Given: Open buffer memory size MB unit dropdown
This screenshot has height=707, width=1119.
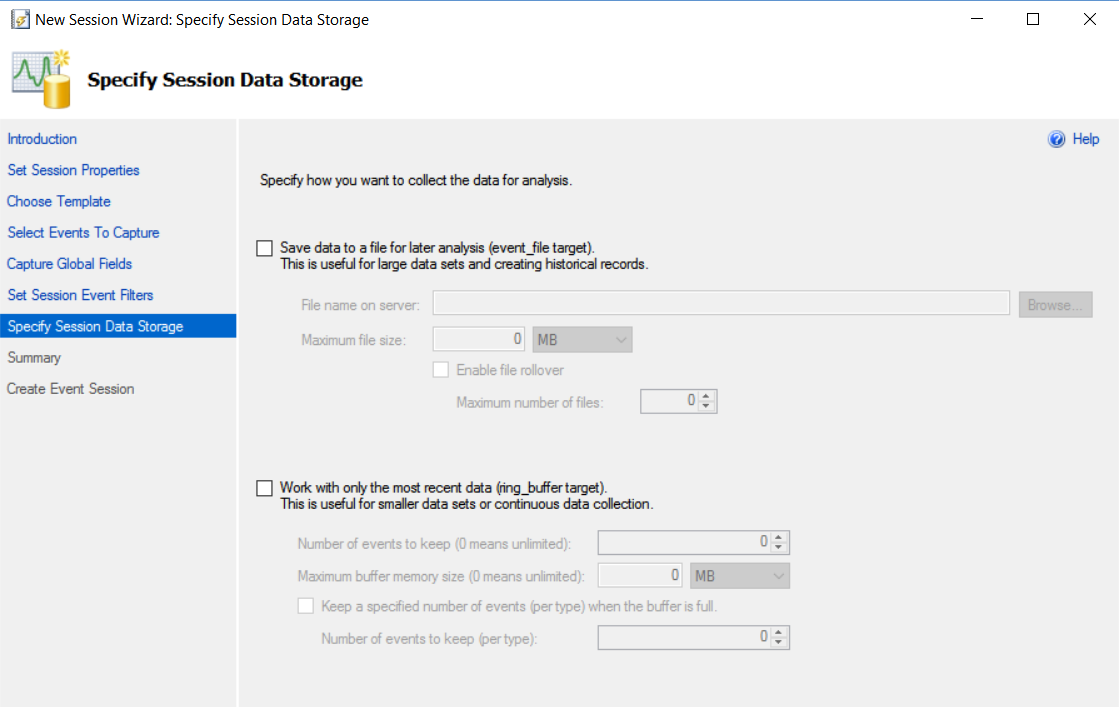Looking at the screenshot, I should (741, 576).
